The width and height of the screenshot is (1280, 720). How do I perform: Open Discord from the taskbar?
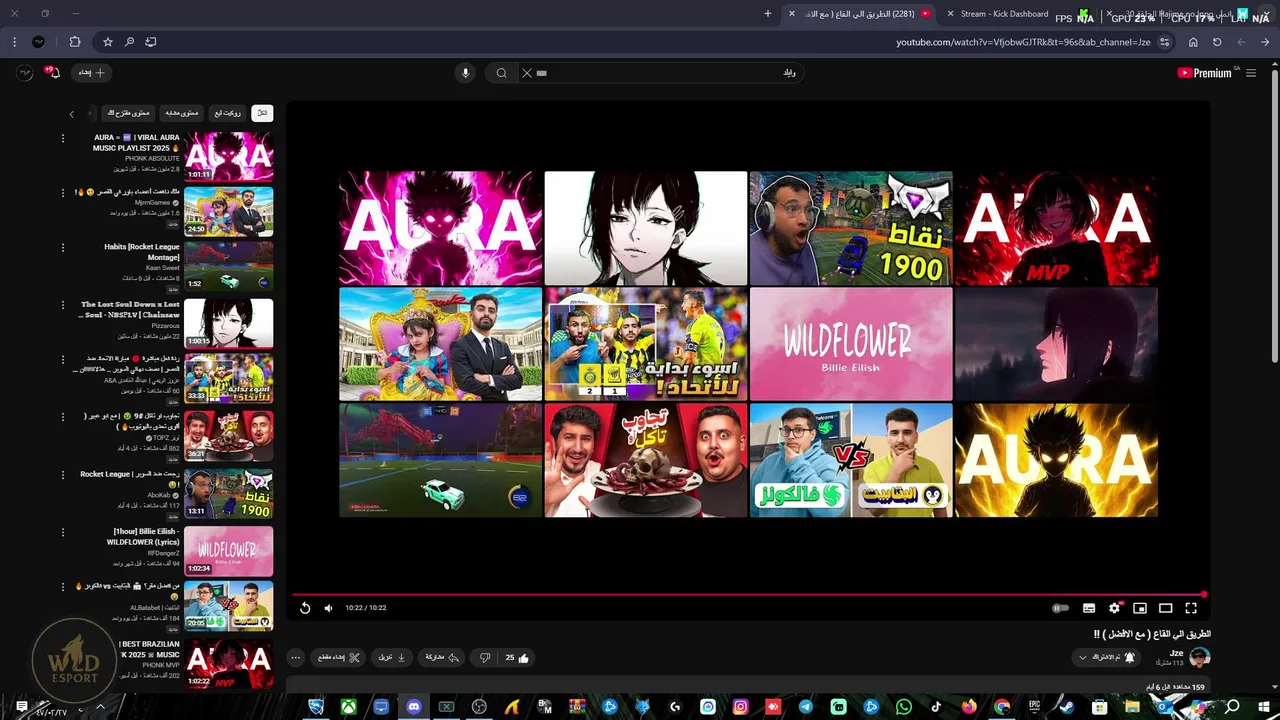[x=414, y=707]
